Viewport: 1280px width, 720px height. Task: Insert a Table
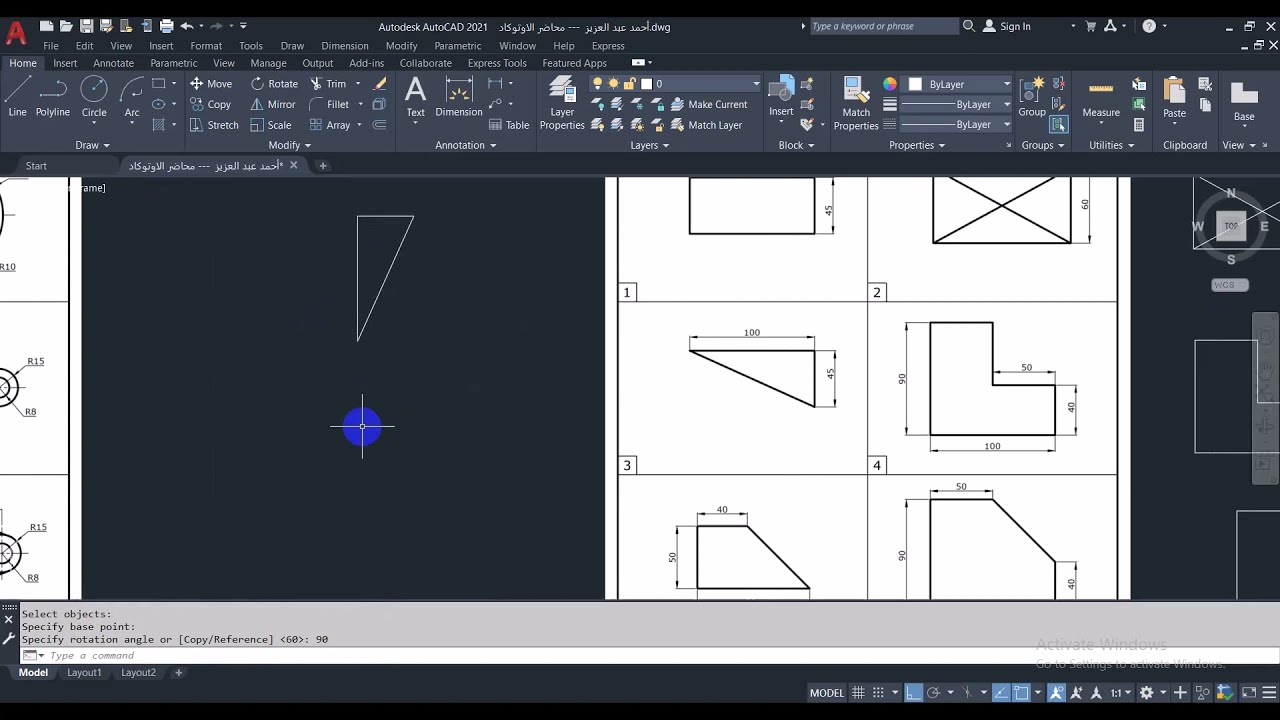tap(509, 125)
